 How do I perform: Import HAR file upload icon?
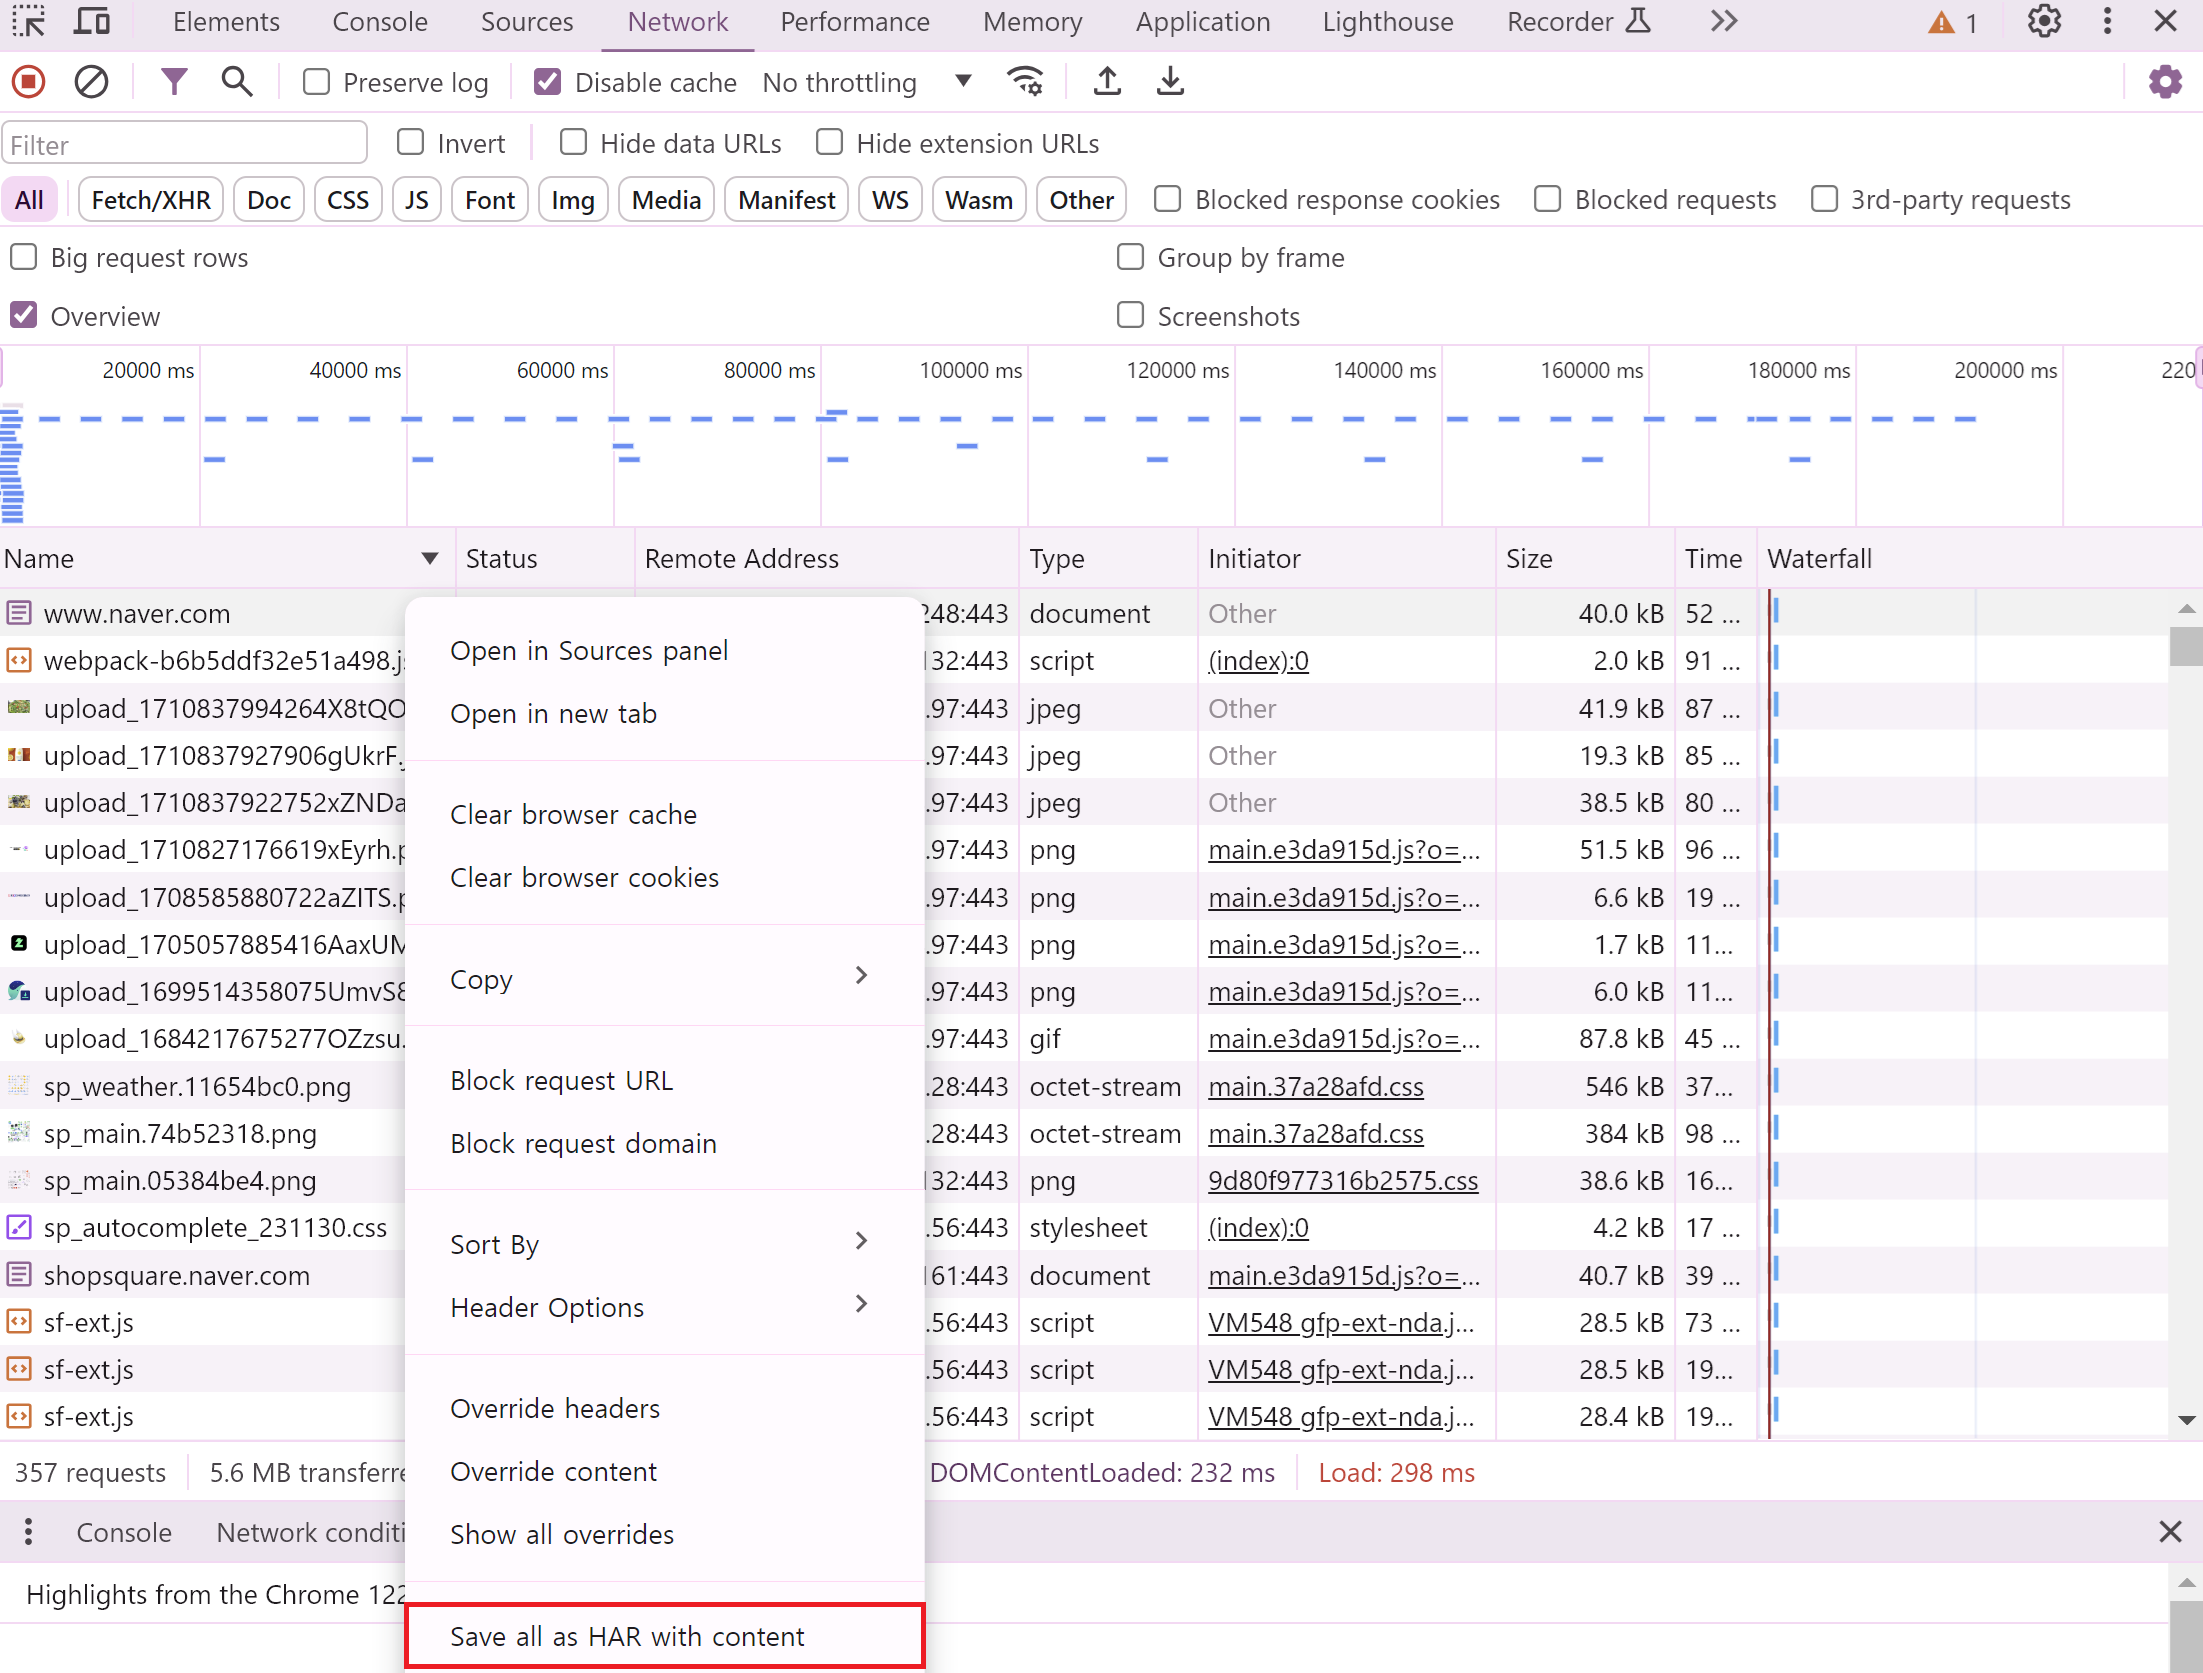[x=1107, y=81]
